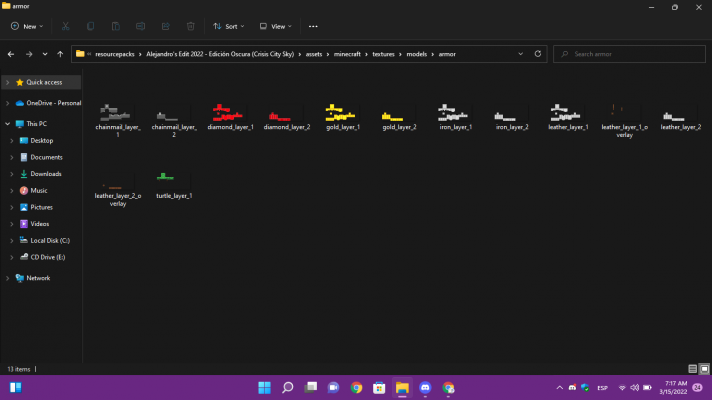712x400 pixels.
Task: Navigate back to previous folder
Action: pyautogui.click(x=11, y=54)
